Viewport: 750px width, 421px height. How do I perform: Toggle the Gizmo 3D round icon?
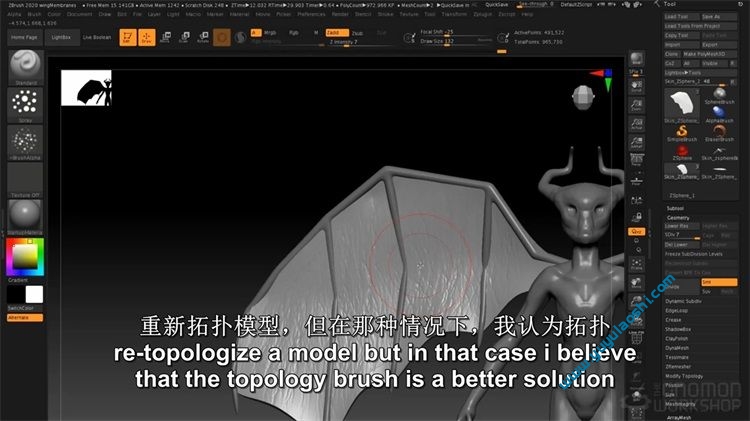coord(221,37)
